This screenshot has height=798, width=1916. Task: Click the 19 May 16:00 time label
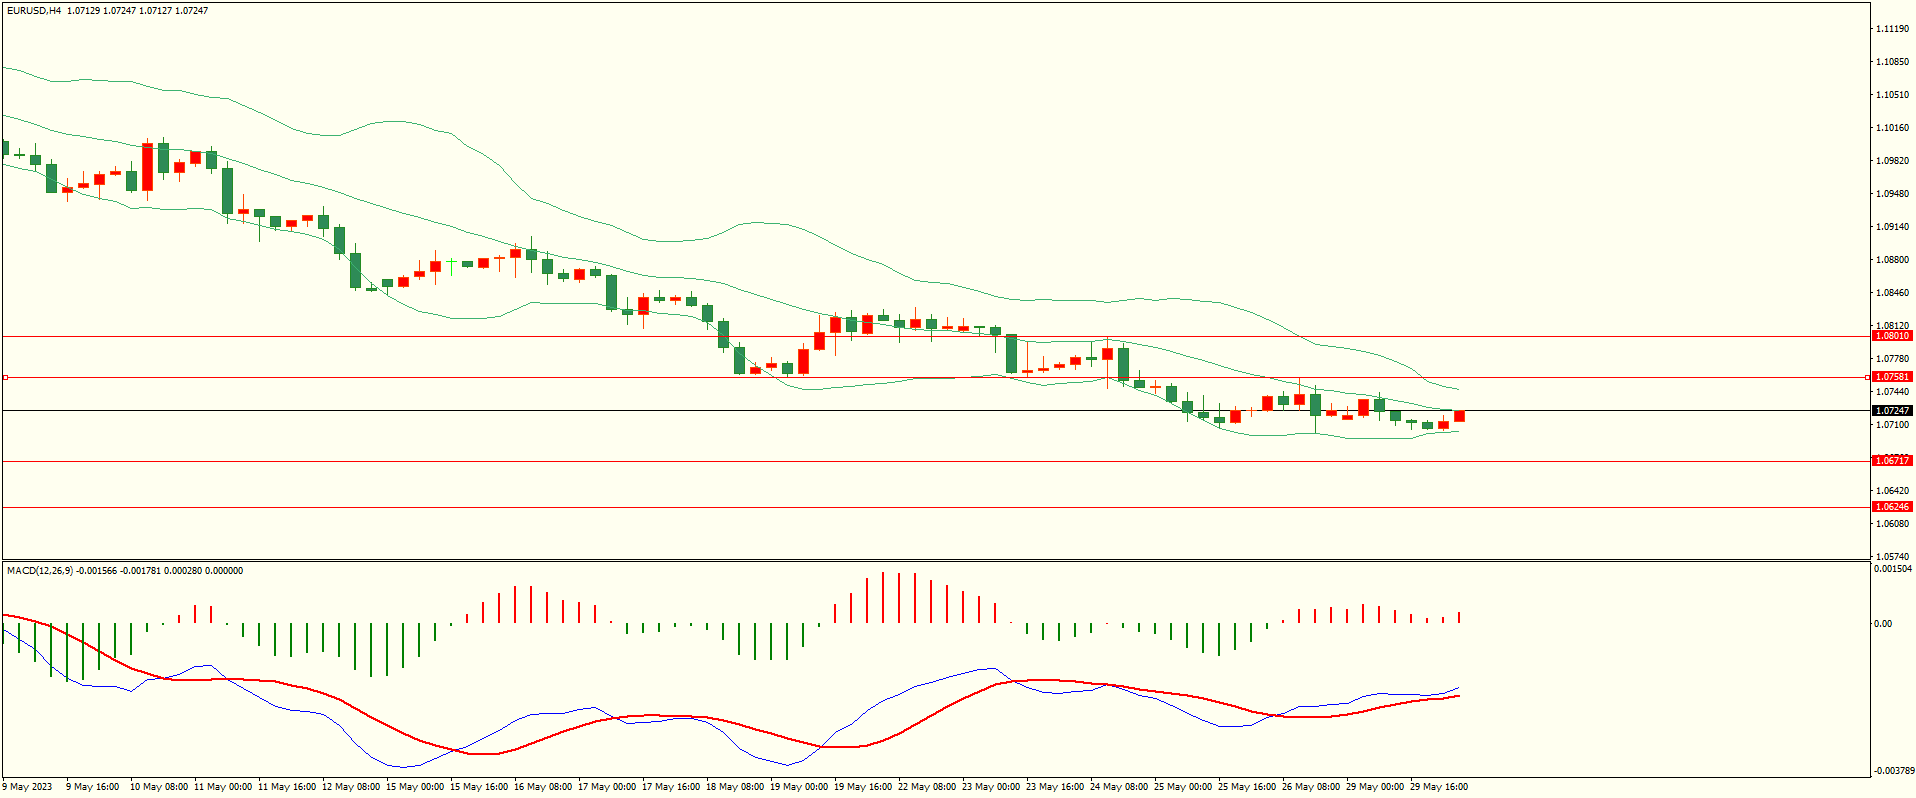[863, 787]
